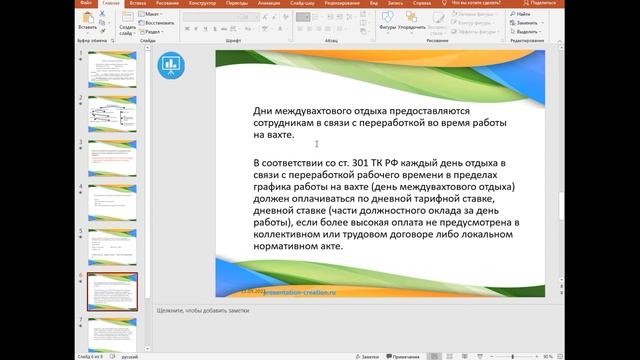Click the zoom in plus button
The height and width of the screenshot is (360, 640).
tap(536, 357)
